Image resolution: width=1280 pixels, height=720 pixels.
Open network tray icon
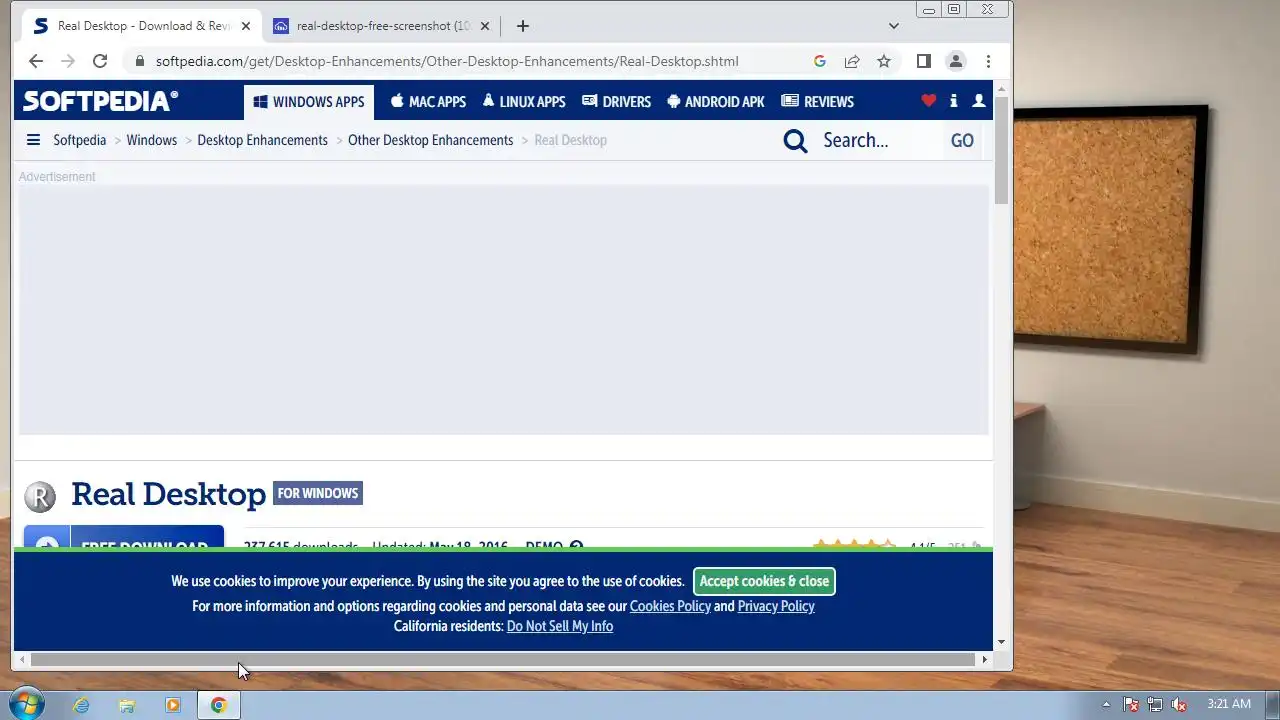1155,704
